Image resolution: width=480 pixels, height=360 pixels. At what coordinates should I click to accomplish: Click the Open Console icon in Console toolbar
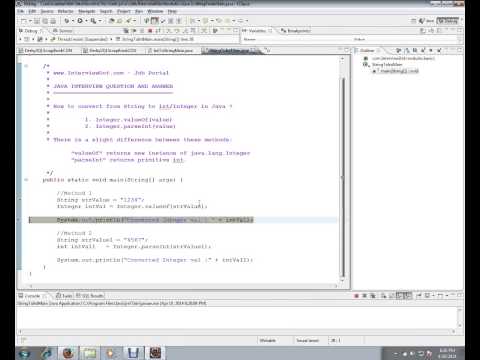point(441,296)
